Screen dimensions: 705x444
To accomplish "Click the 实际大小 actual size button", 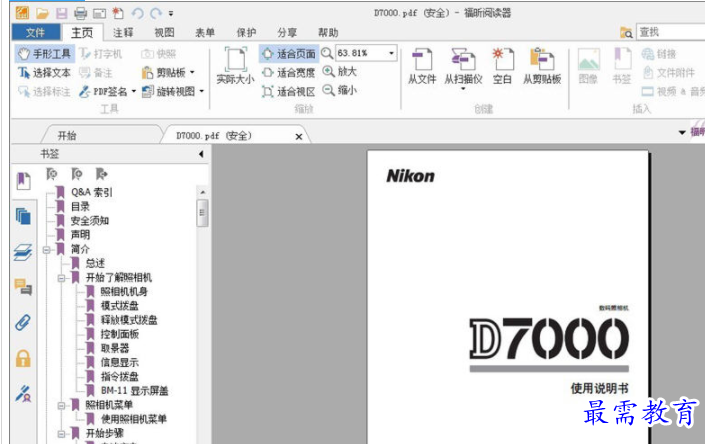I will 236,65.
